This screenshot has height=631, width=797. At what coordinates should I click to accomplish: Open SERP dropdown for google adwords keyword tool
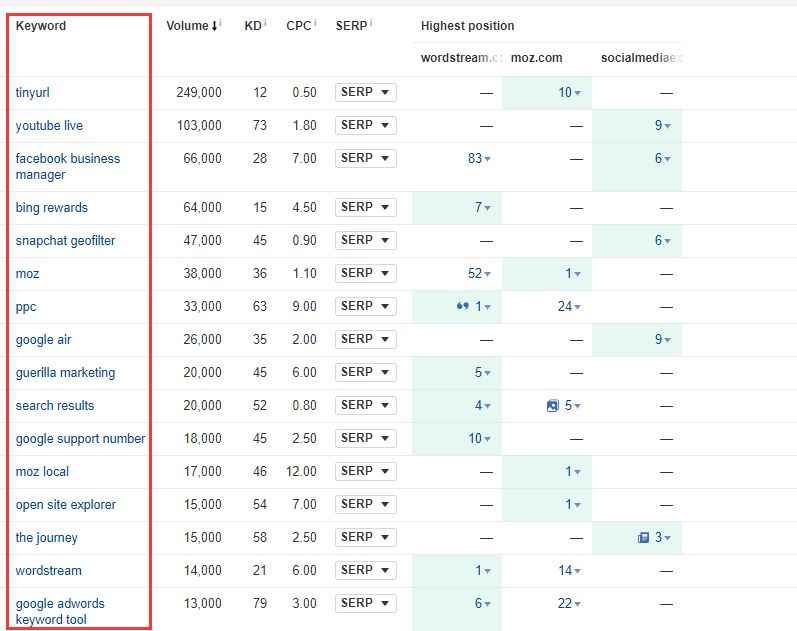tap(365, 603)
